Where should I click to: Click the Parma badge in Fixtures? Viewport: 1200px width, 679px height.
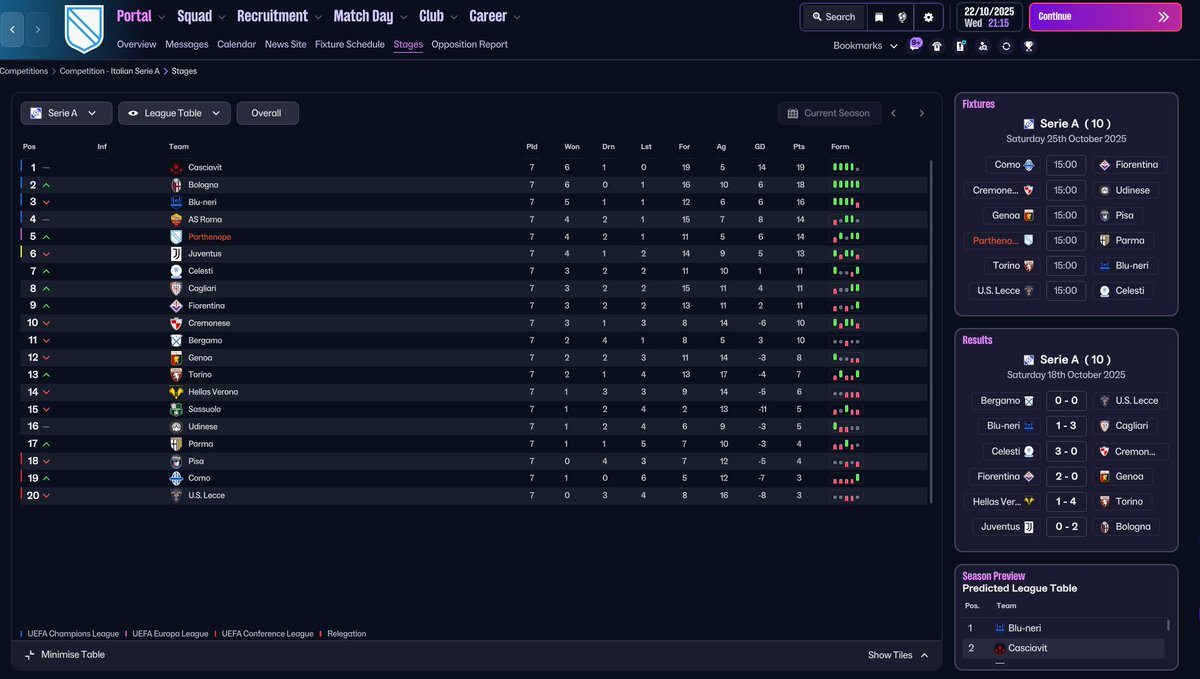coord(1104,240)
